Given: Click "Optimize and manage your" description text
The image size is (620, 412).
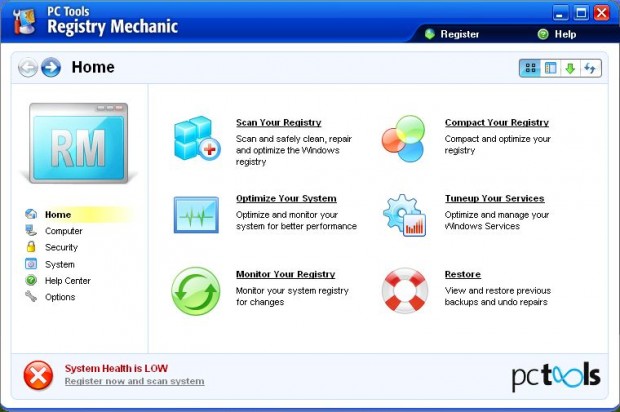Looking at the screenshot, I should pyautogui.click(x=497, y=215).
